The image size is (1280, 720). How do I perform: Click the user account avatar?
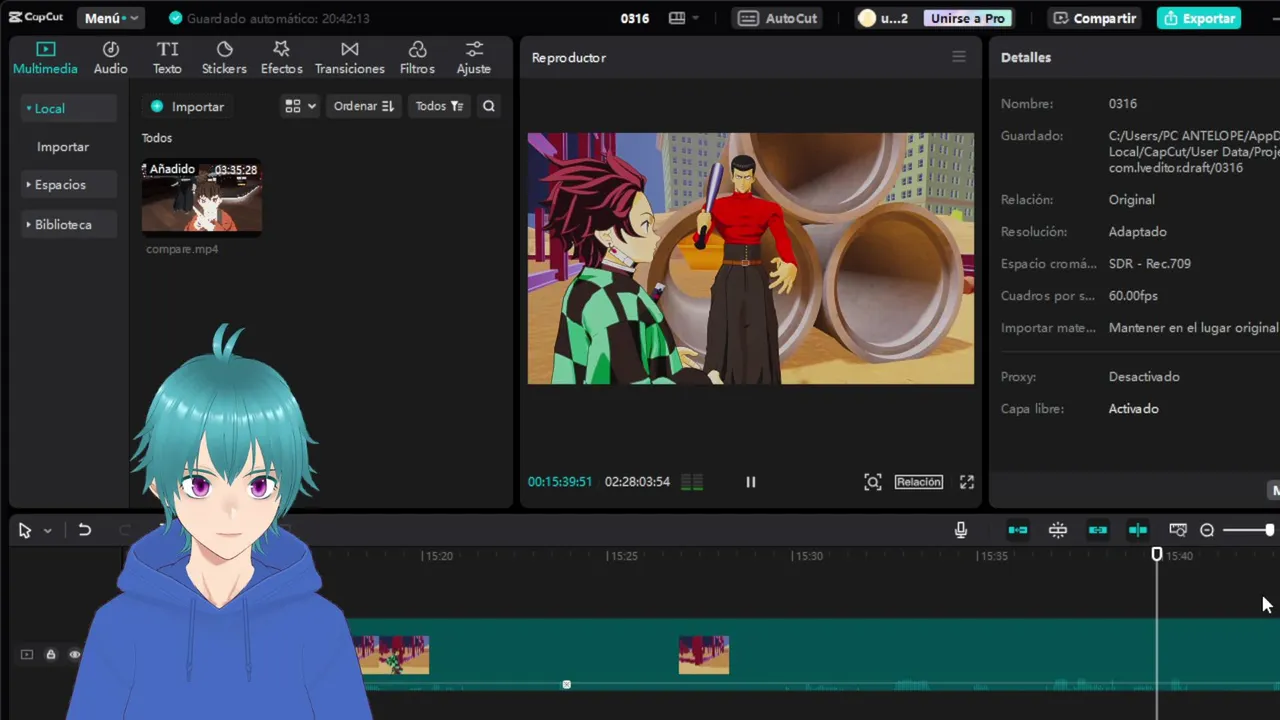[x=867, y=18]
